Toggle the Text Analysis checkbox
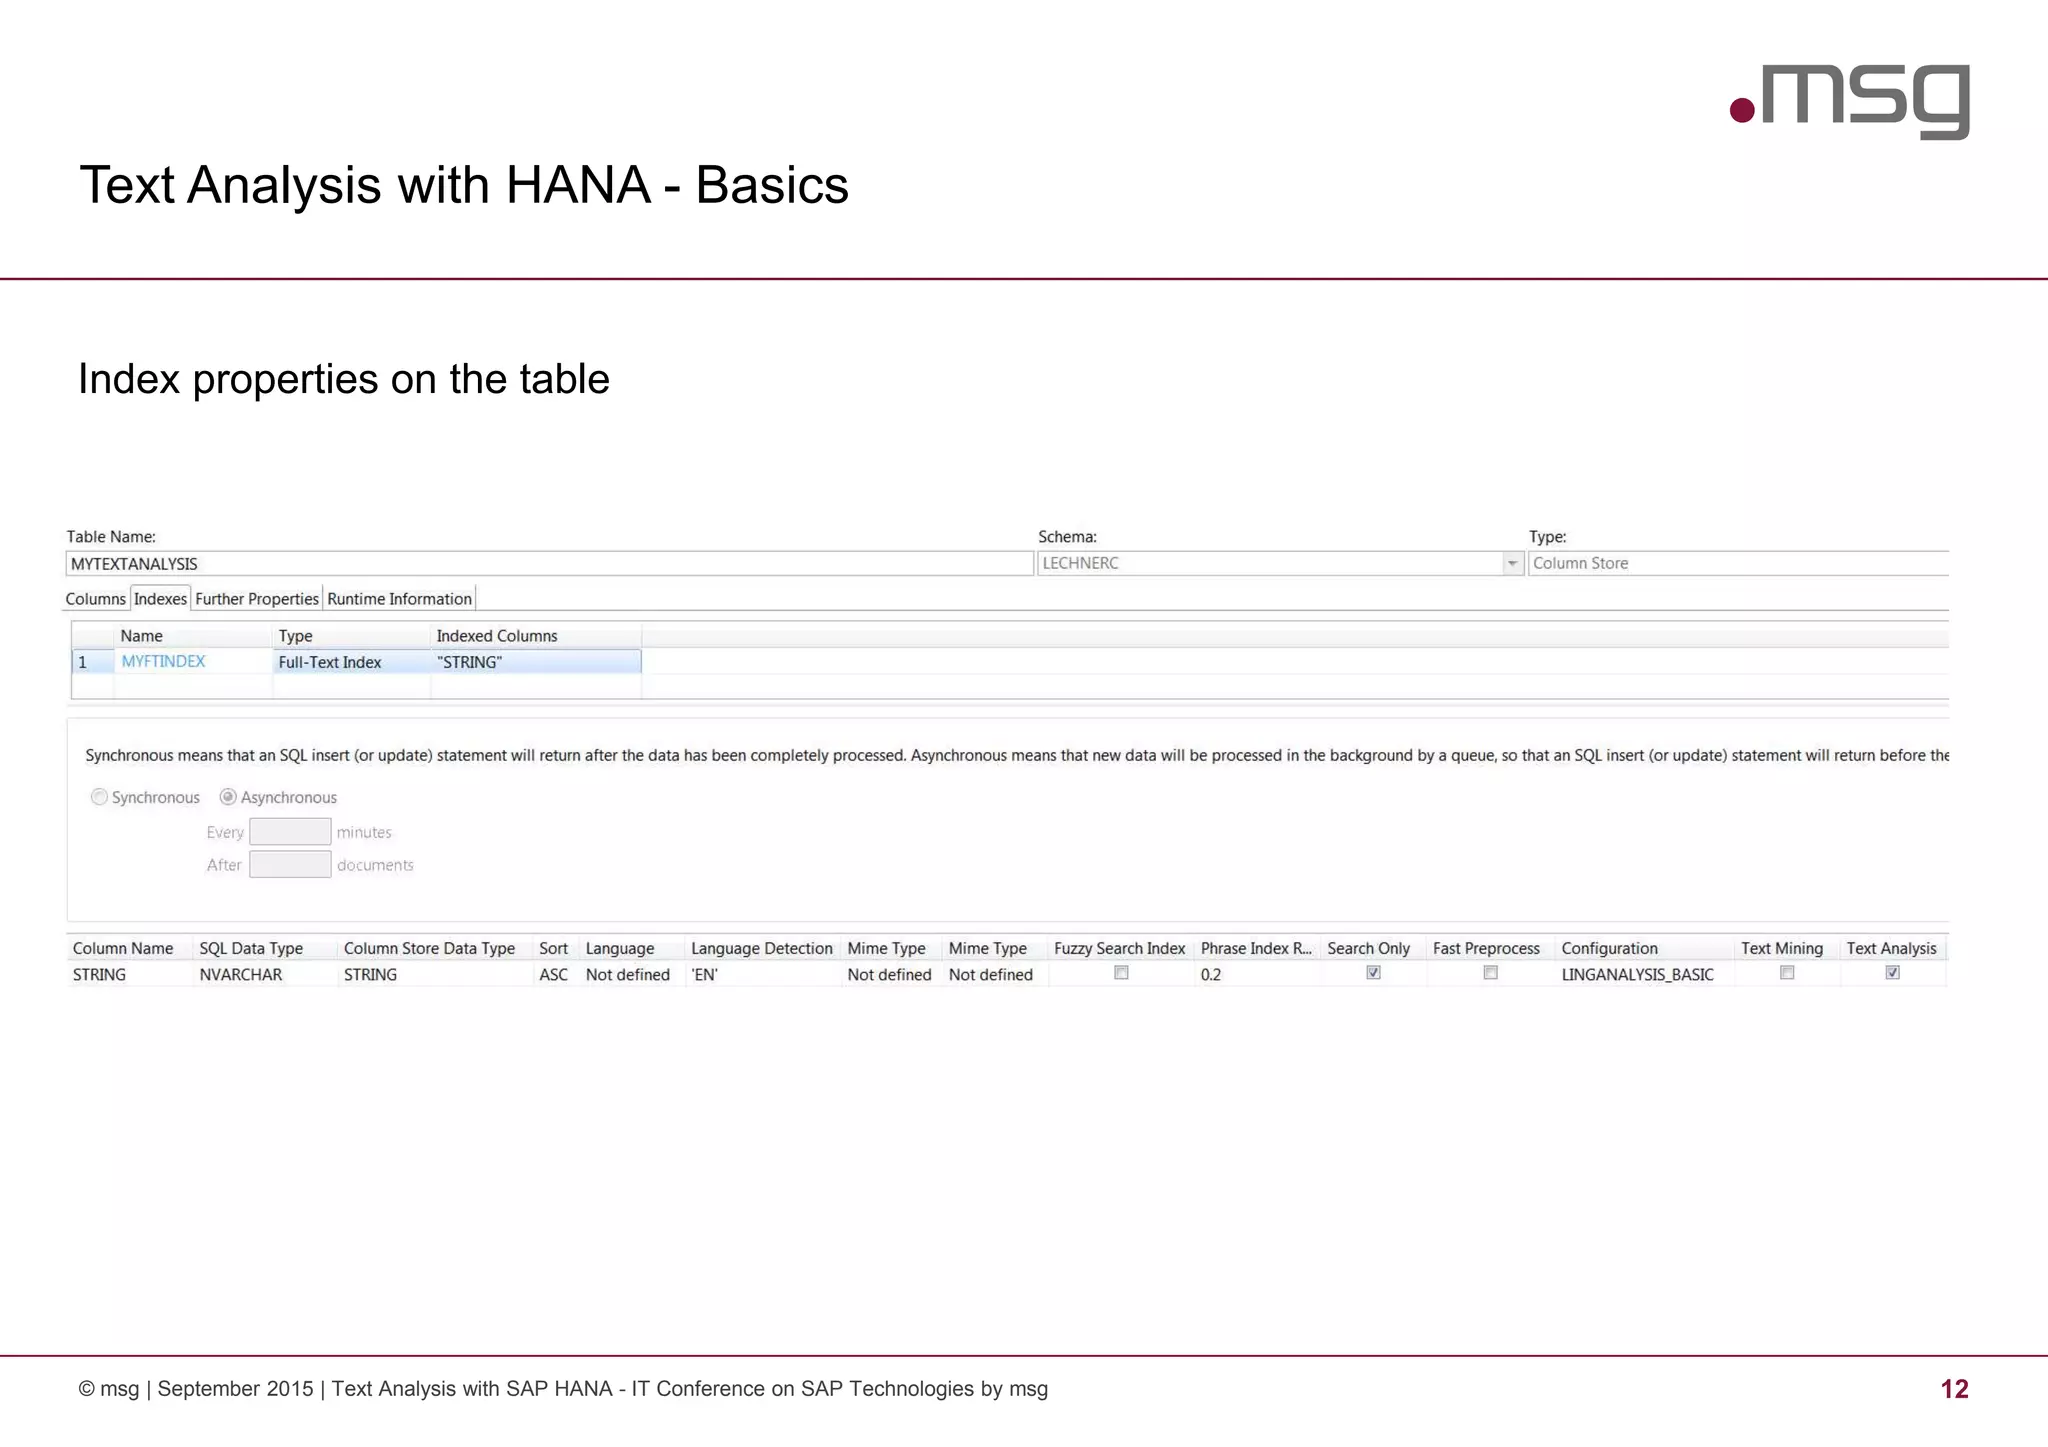The image size is (2048, 1447). 1892,973
